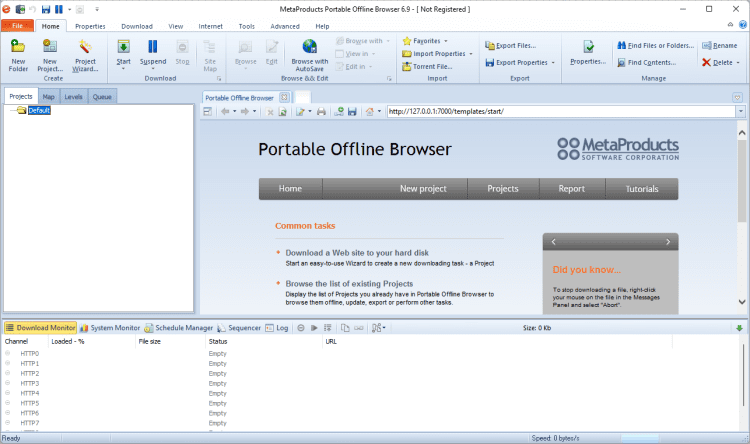Viewport: 750px width, 444px height.
Task: Click the URL address input field
Action: 550,111
